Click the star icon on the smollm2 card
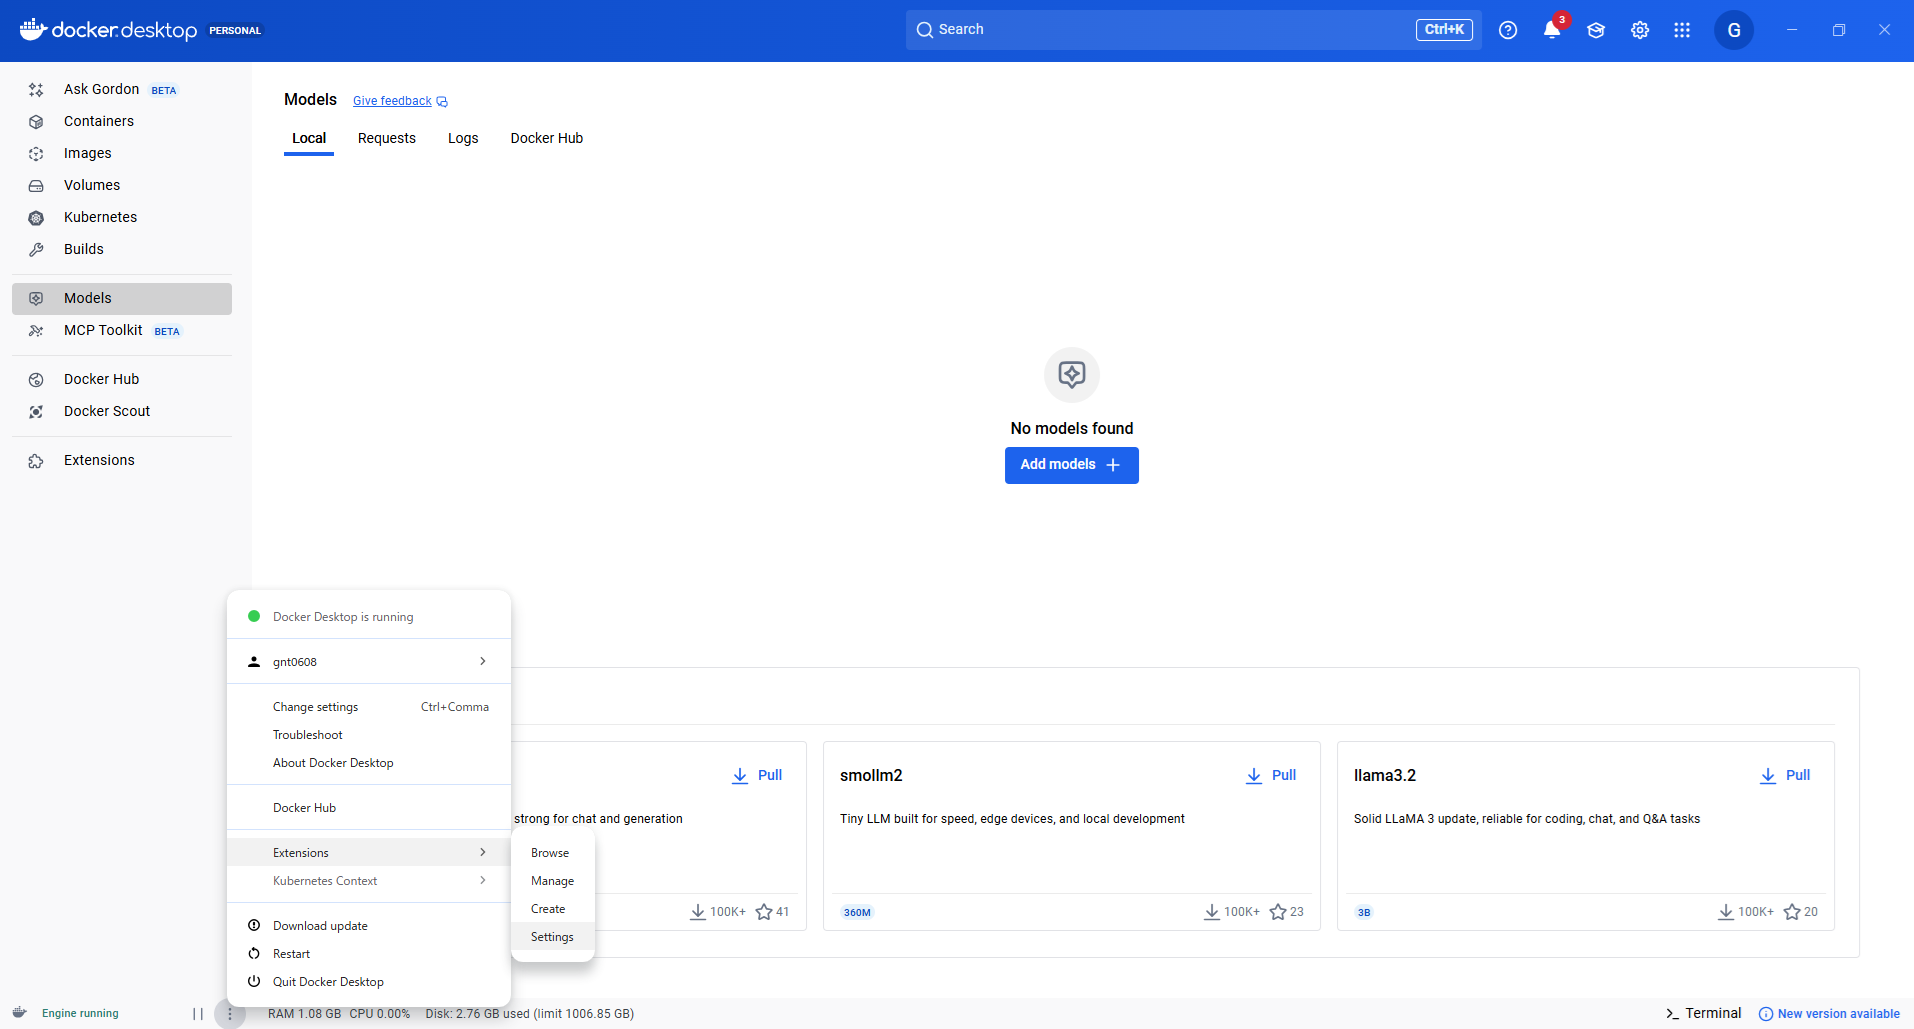The image size is (1914, 1029). pos(1278,912)
